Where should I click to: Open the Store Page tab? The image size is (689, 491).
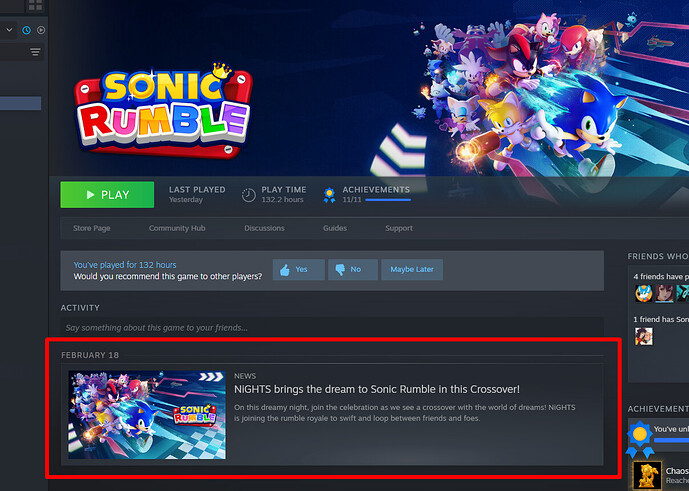[91, 228]
